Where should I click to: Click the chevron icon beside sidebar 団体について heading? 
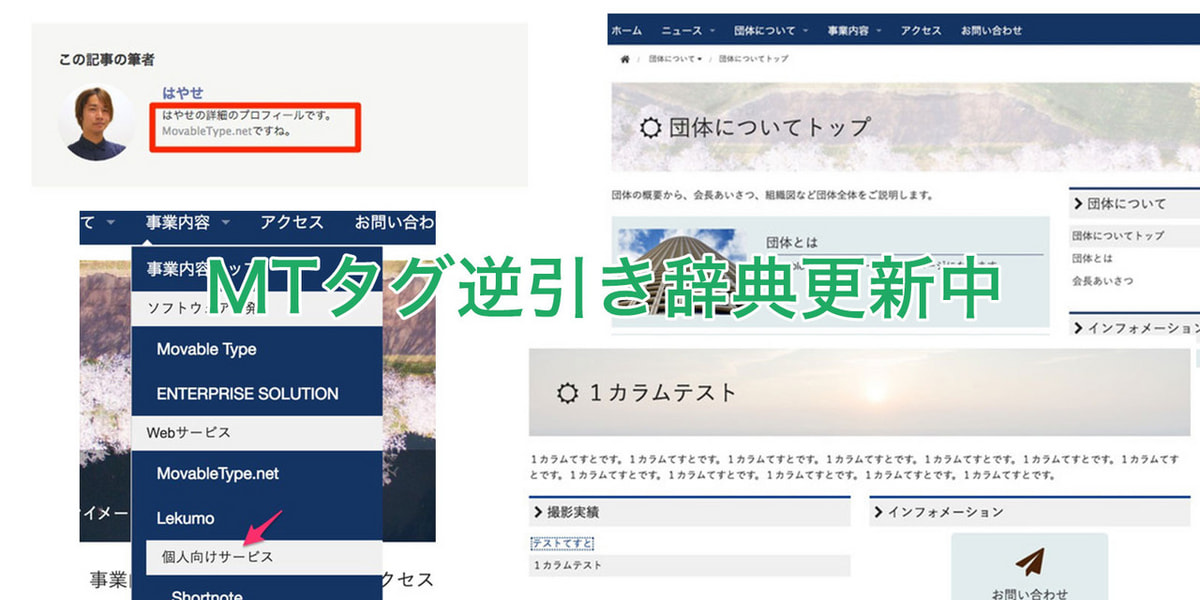pyautogui.click(x=1078, y=204)
